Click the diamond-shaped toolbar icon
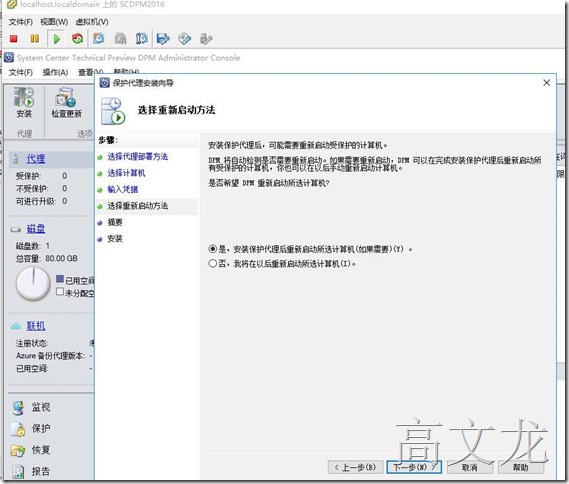 (184, 38)
